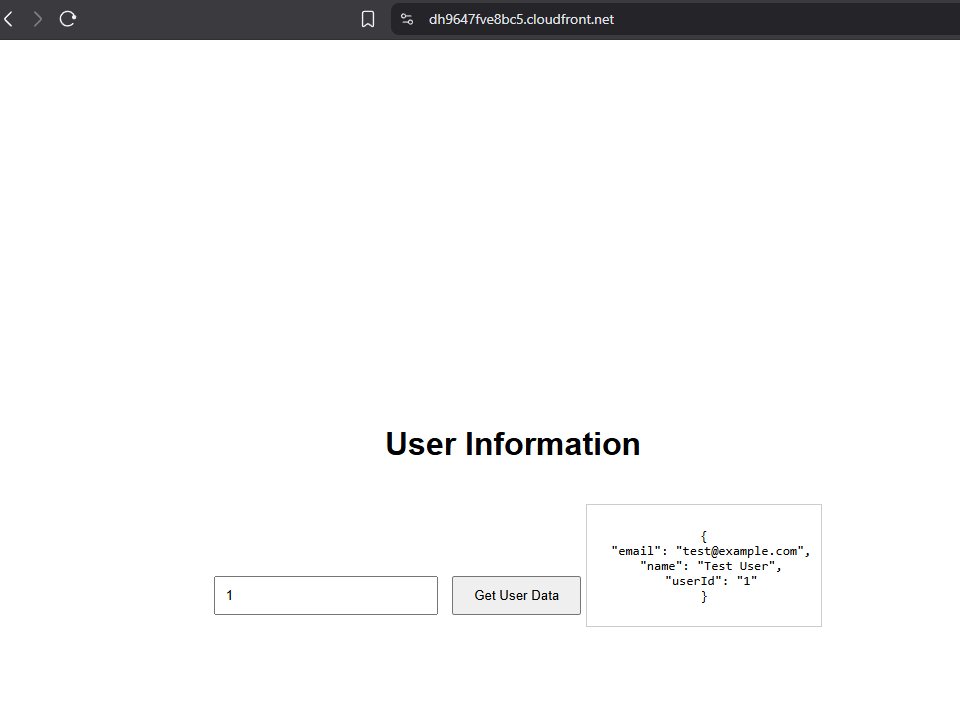Click the cloudfront.net URL in address bar
The width and height of the screenshot is (960, 723).
(521, 19)
